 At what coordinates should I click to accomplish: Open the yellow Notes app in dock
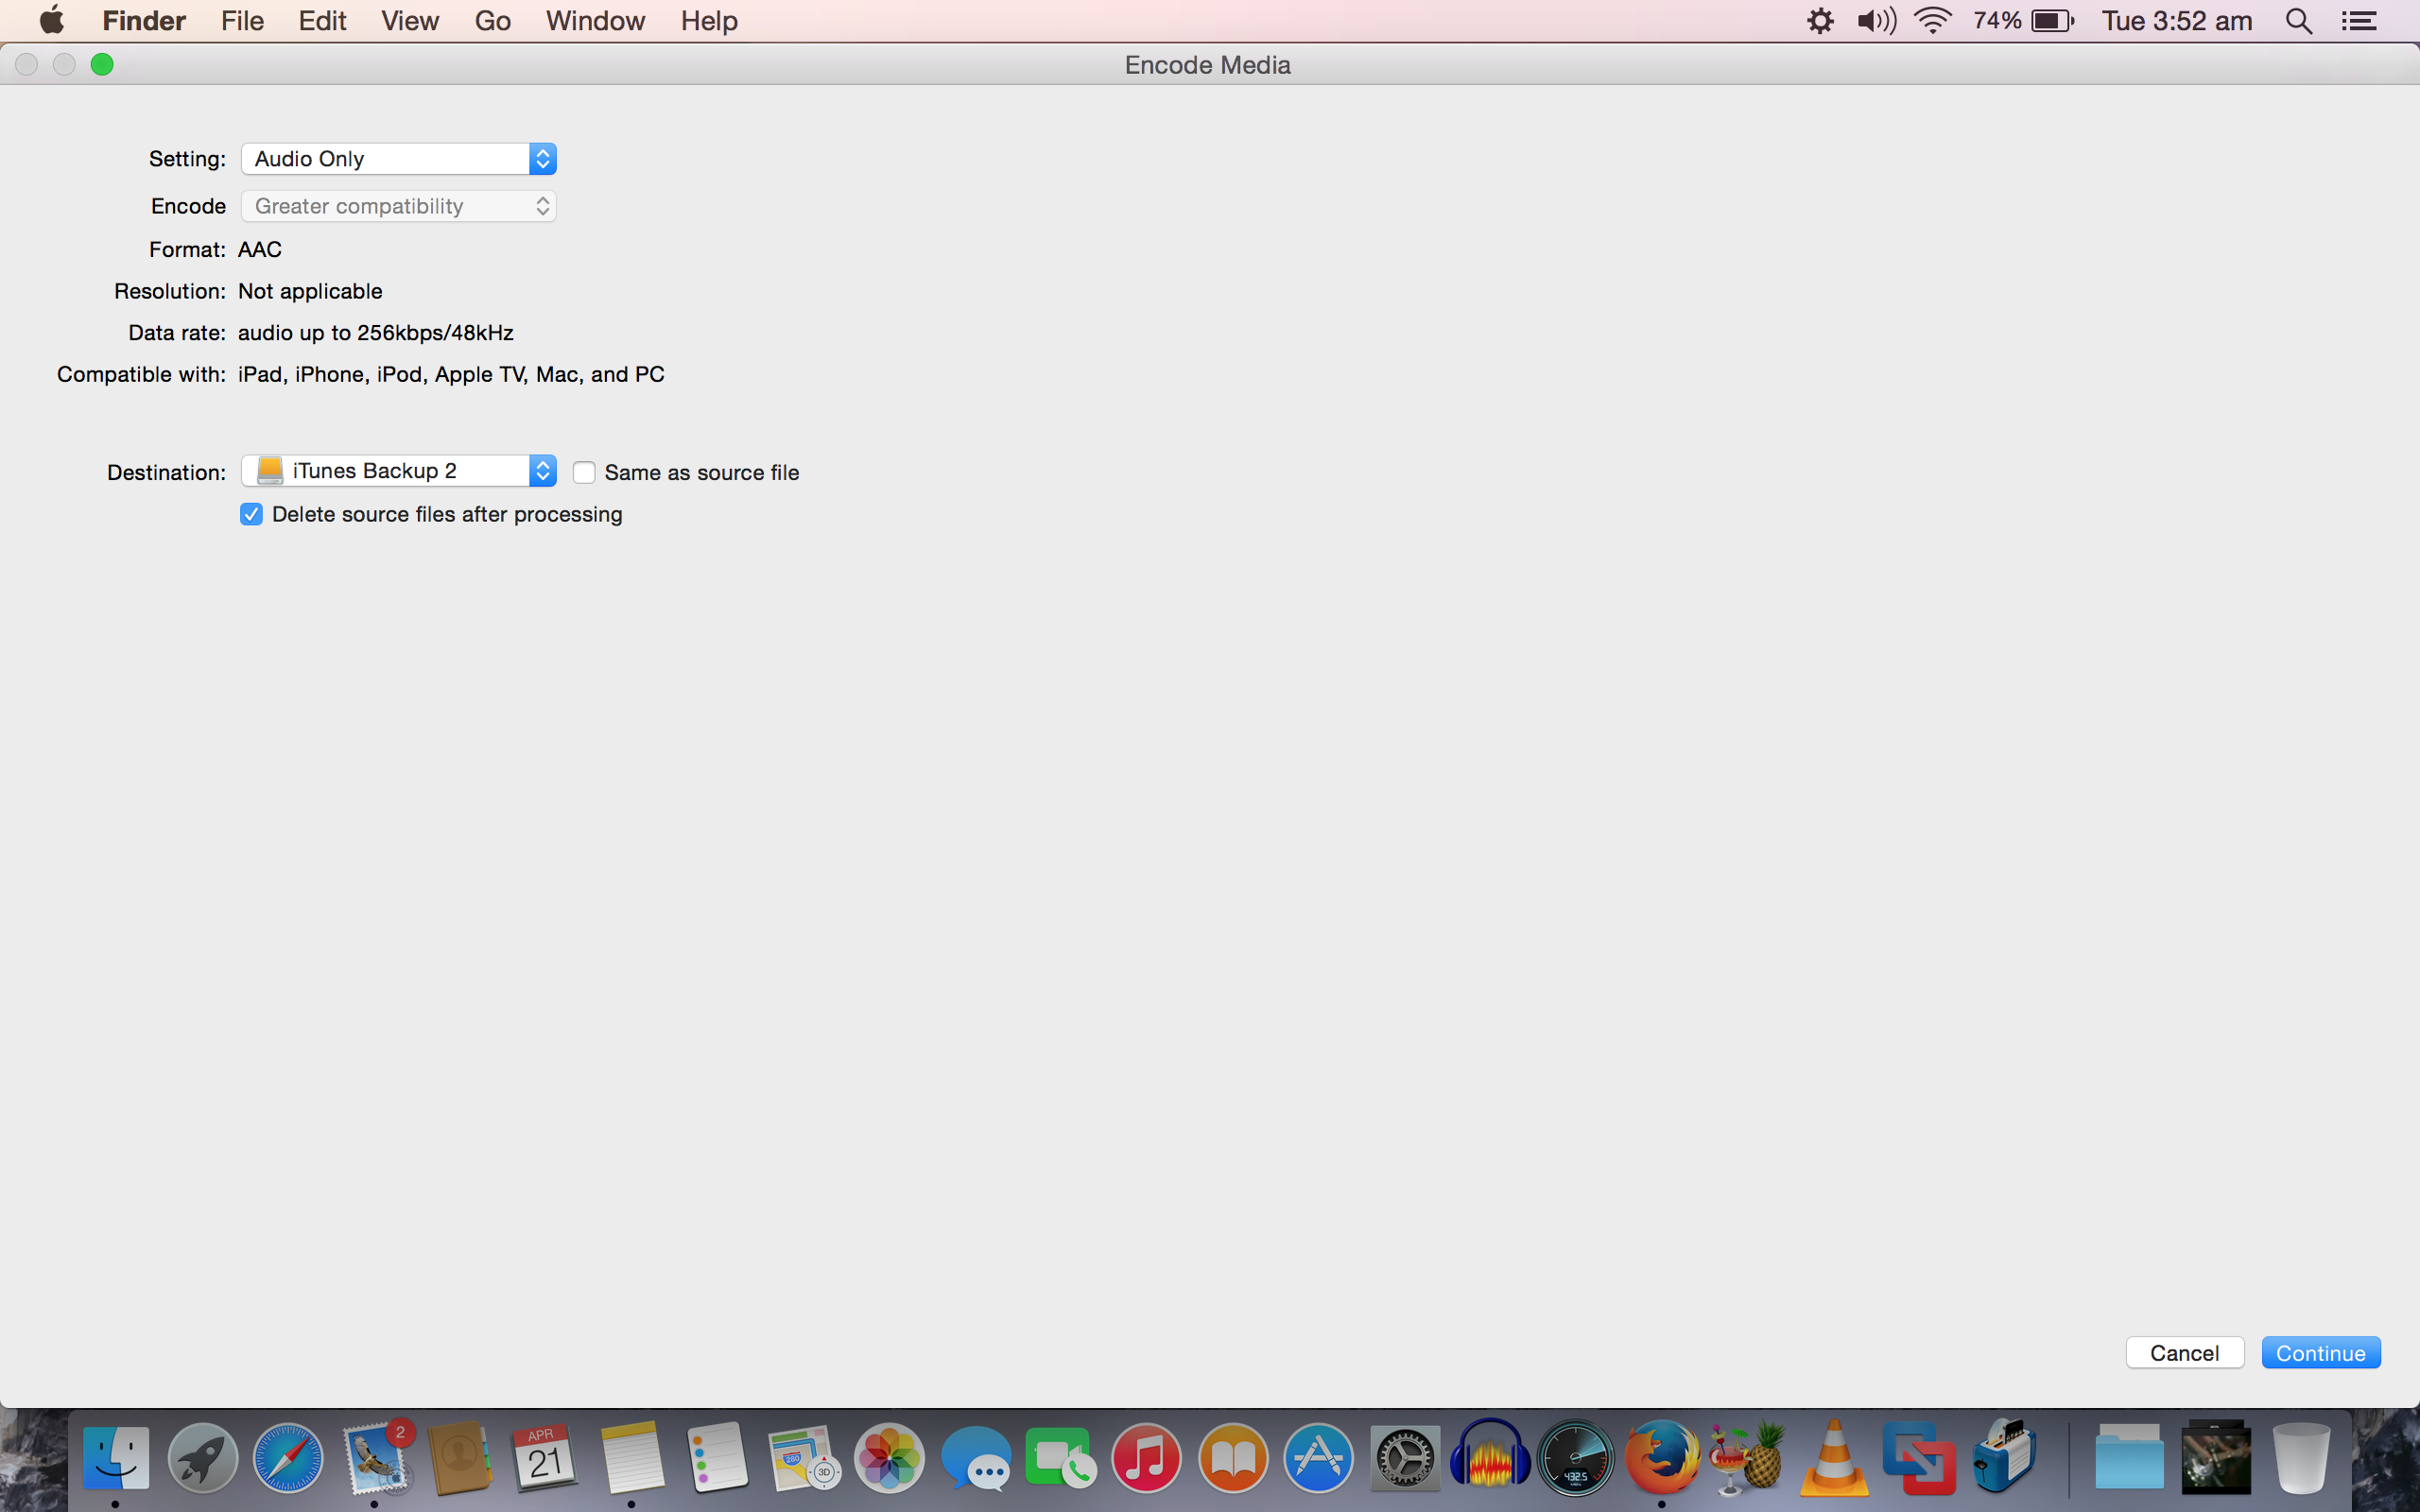pos(632,1457)
